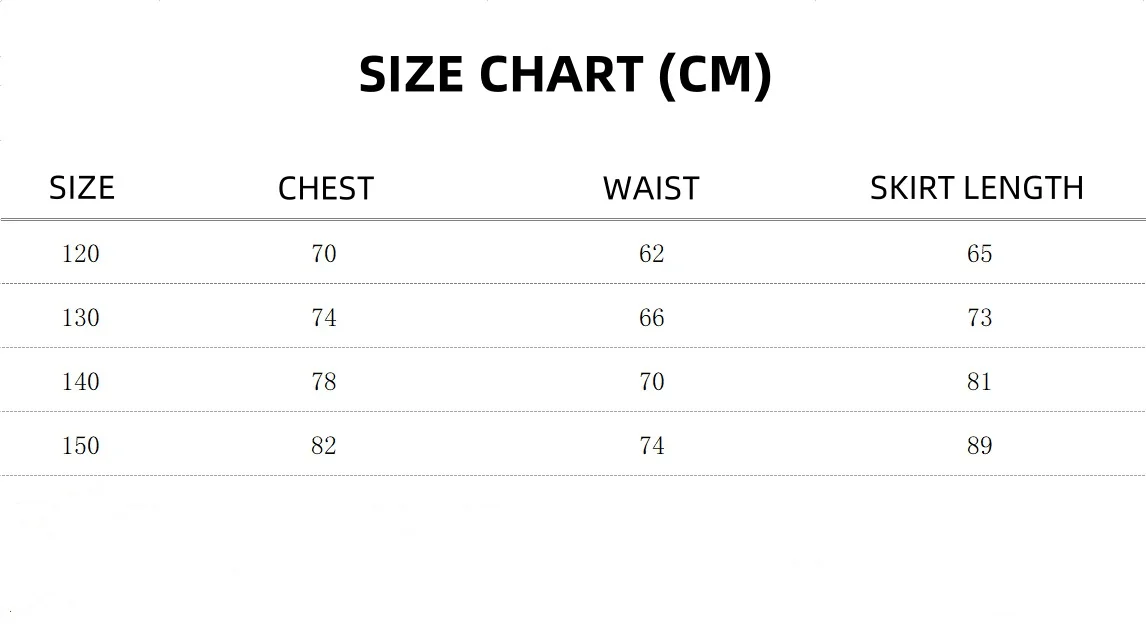Image resolution: width=1146 pixels, height=638 pixels.
Task: Click skirt length value 89
Action: pyautogui.click(x=979, y=445)
